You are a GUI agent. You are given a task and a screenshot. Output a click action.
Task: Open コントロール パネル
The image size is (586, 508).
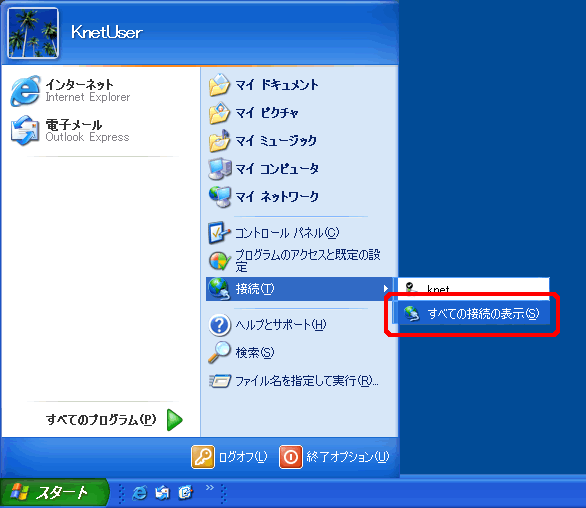click(x=299, y=233)
